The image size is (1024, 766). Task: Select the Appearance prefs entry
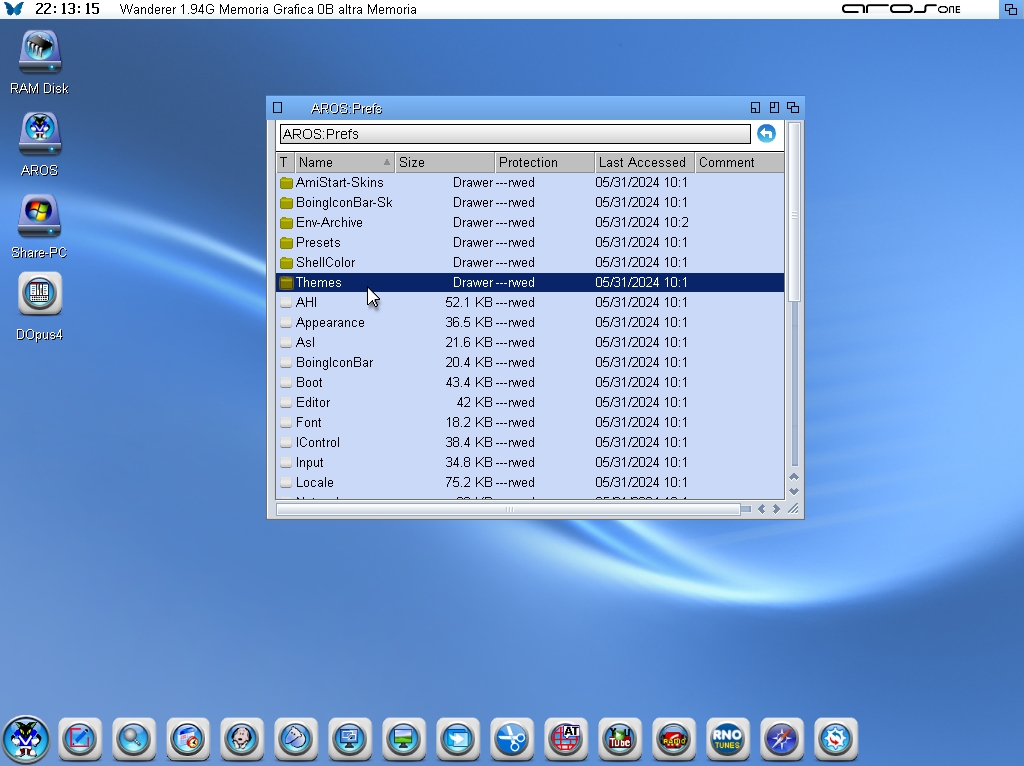330,322
